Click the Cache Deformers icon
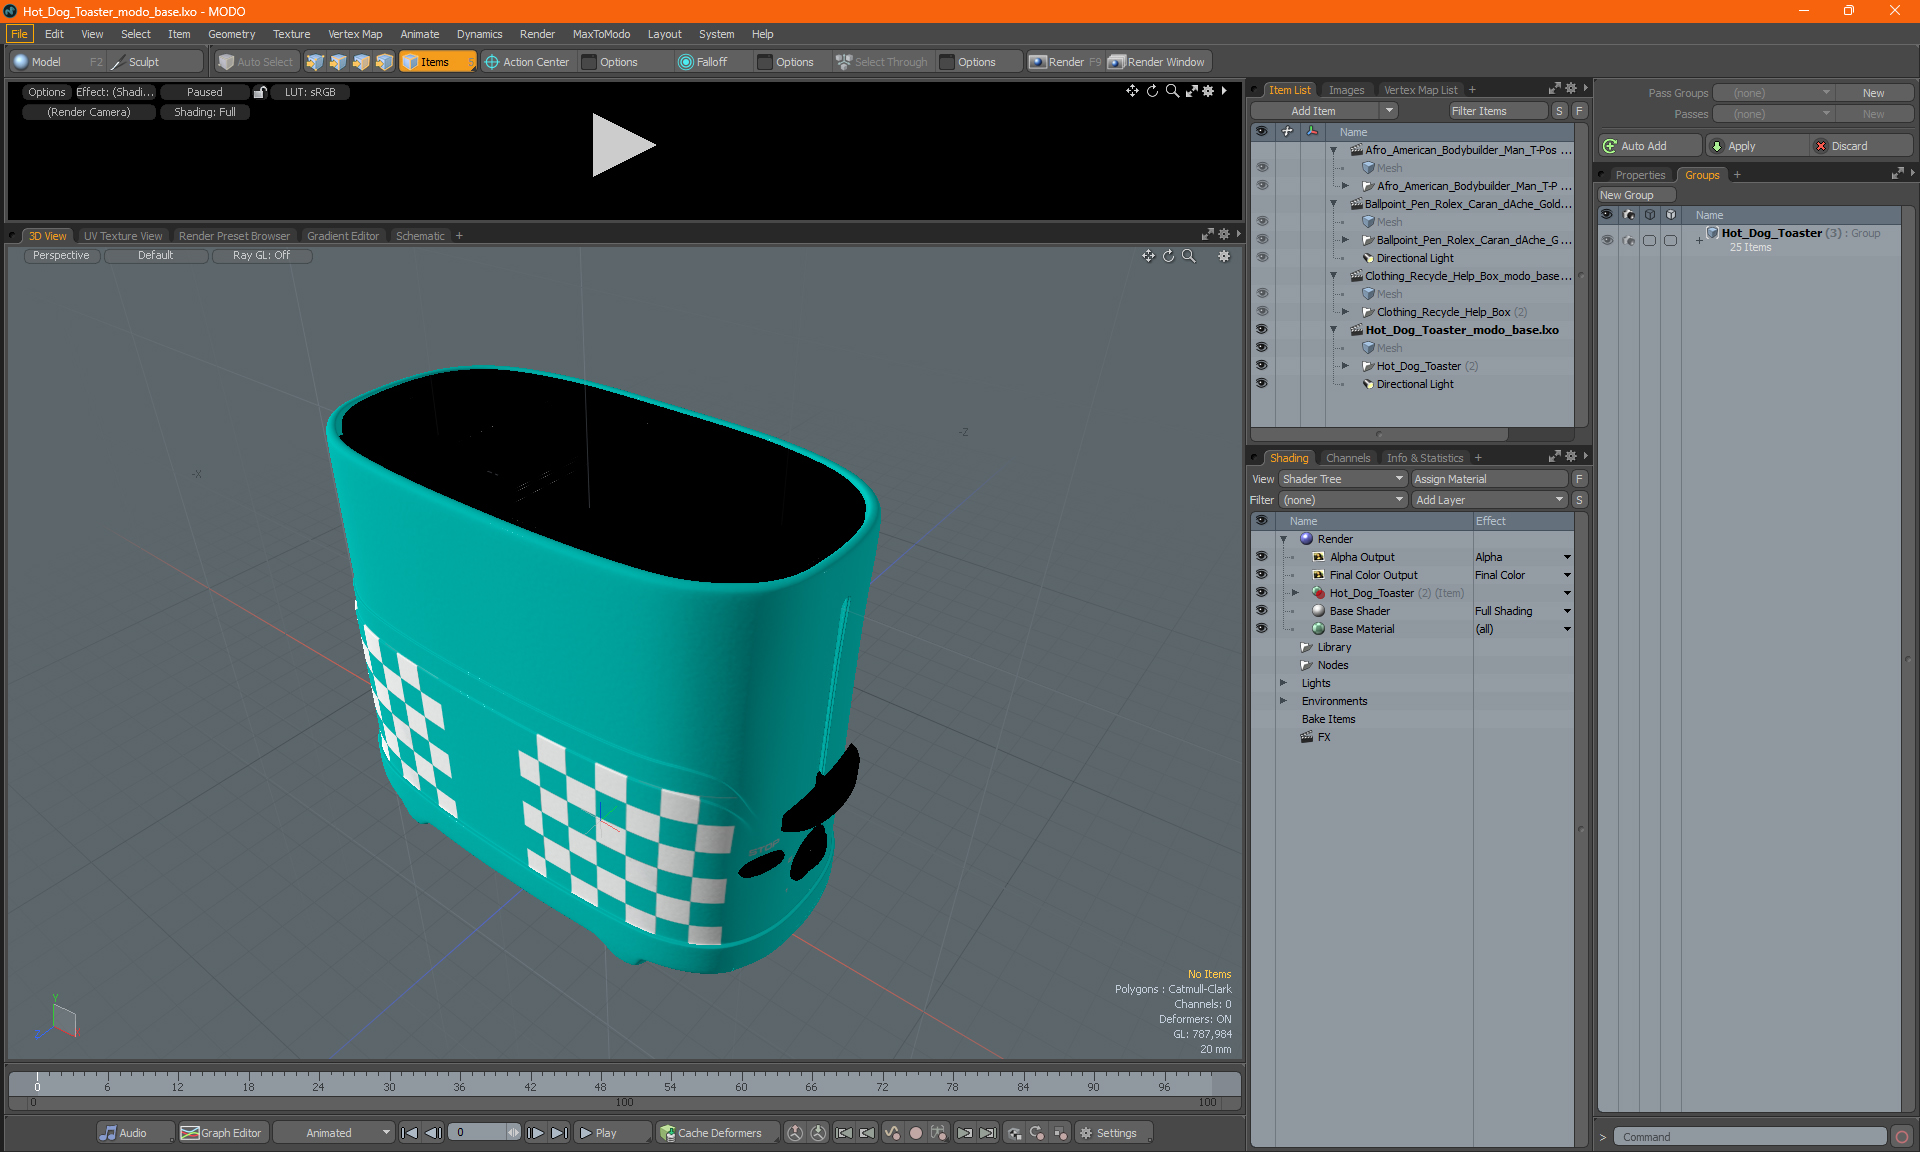 click(667, 1133)
